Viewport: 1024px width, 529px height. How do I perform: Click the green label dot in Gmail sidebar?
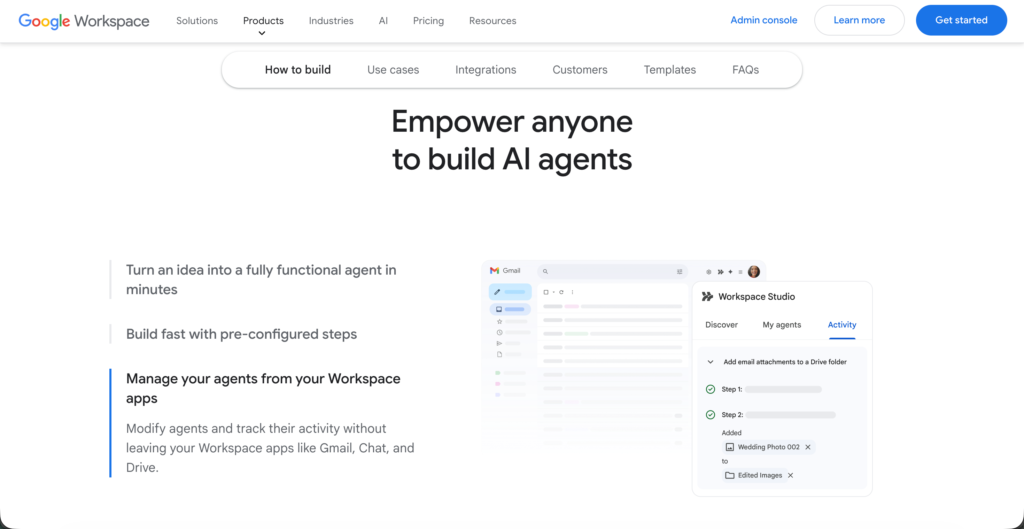pos(498,373)
